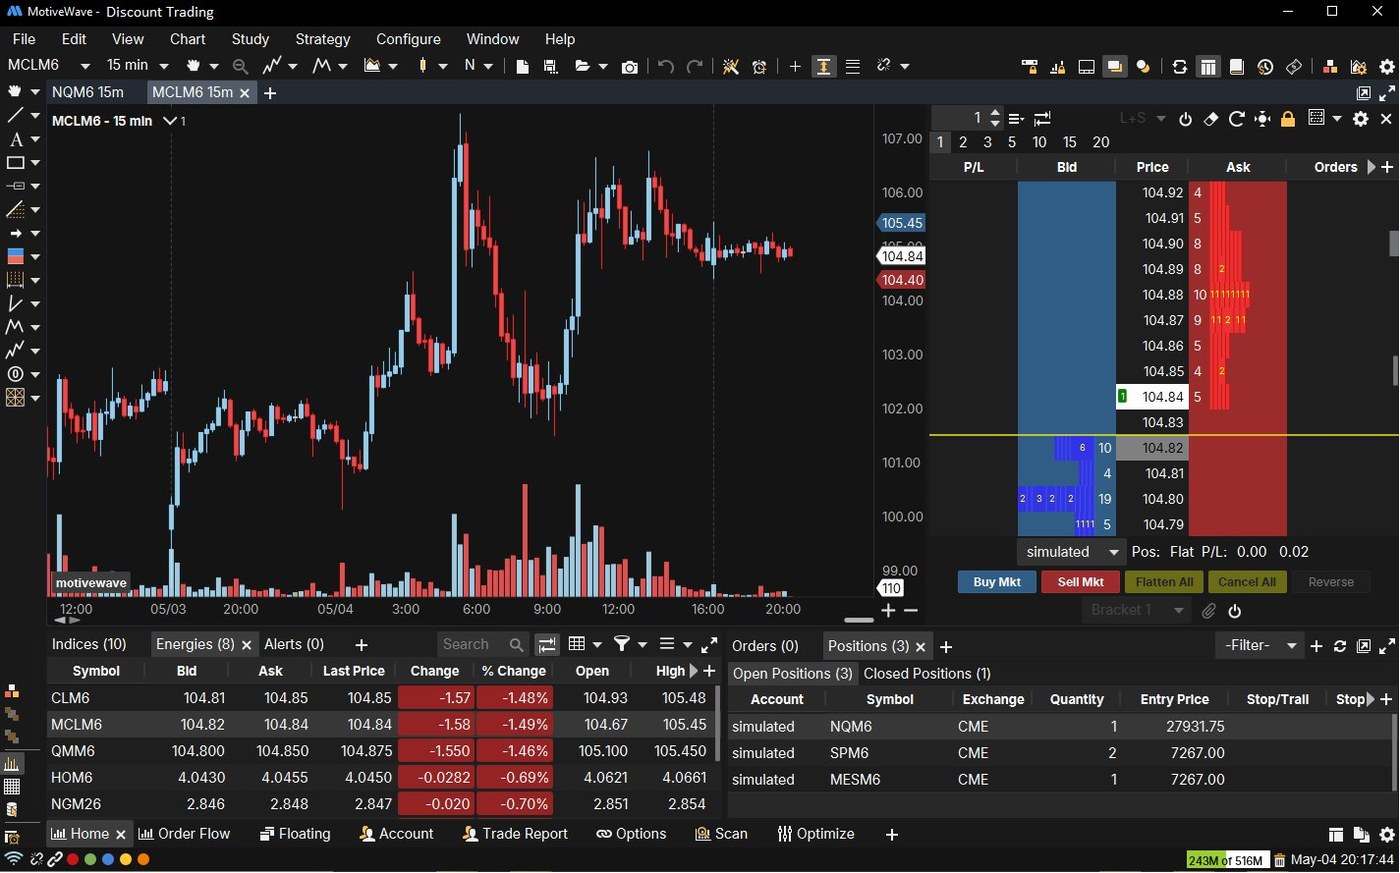Click the refresh icon in top toolbar
The width and height of the screenshot is (1400, 873).
tap(1180, 66)
